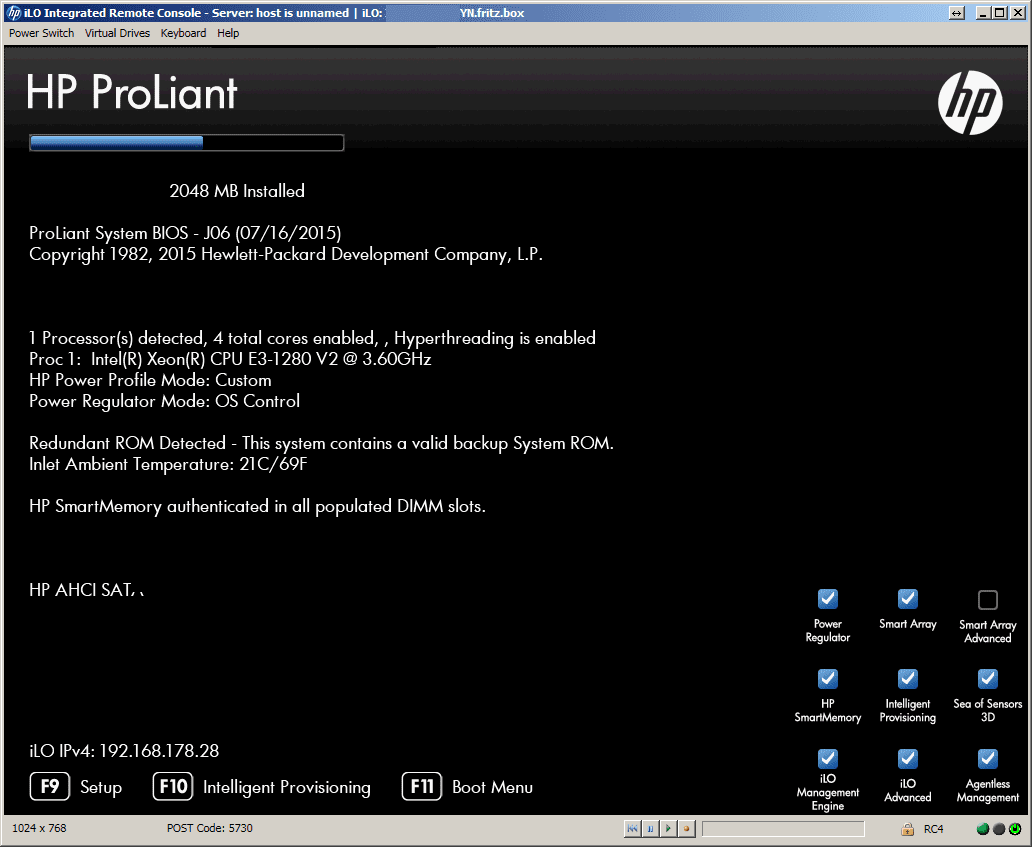Viewport: 1032px width, 847px height.
Task: Click the green health status LED
Action: point(983,829)
